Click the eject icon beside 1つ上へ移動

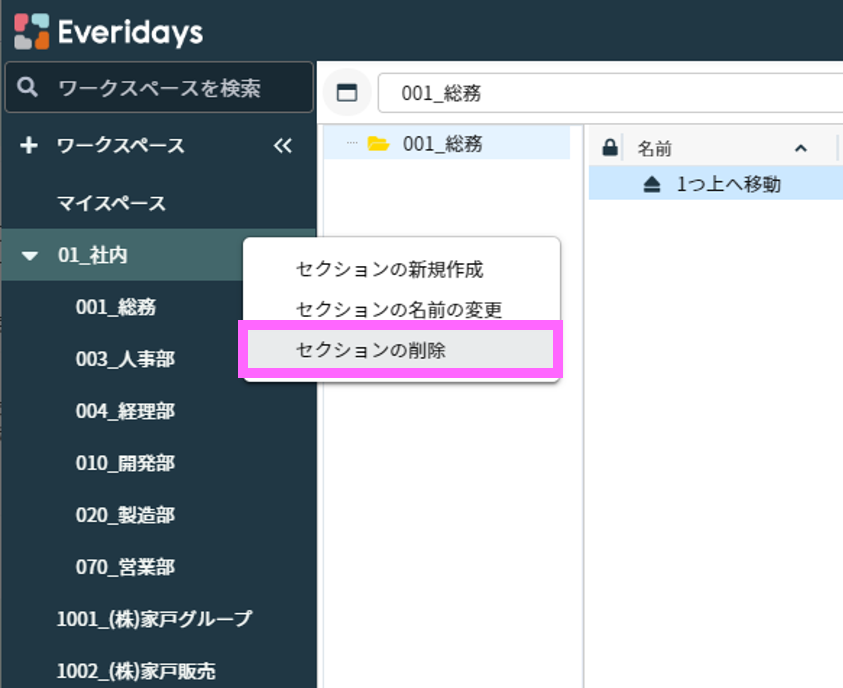[652, 184]
